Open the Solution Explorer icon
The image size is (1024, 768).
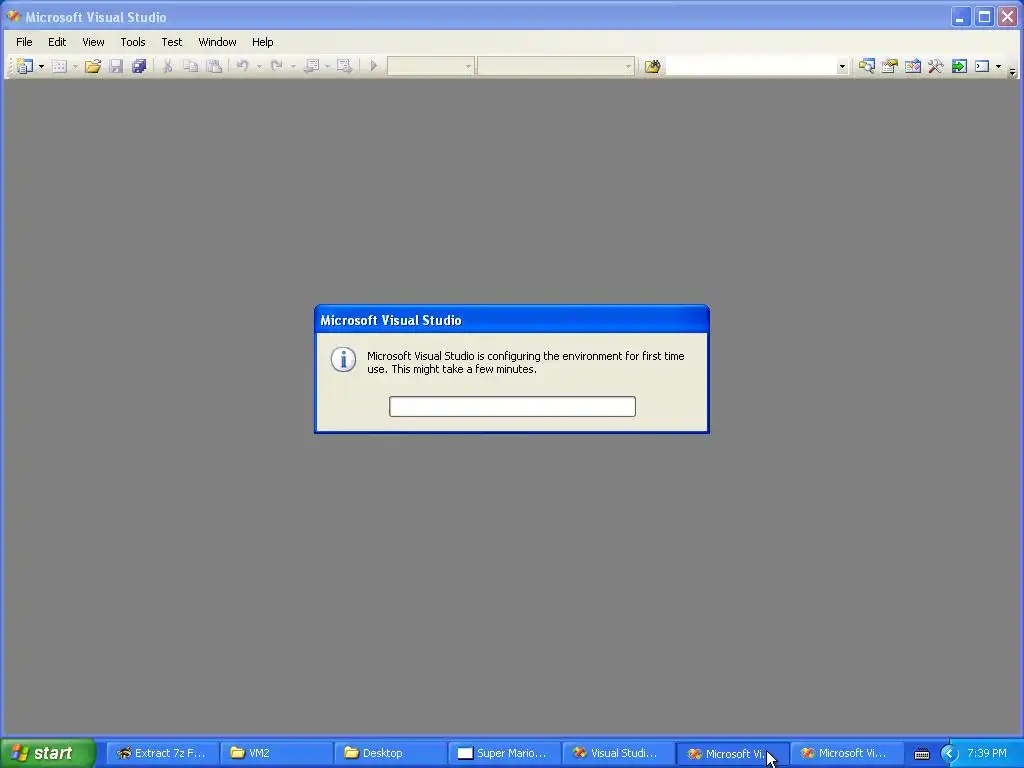point(867,66)
